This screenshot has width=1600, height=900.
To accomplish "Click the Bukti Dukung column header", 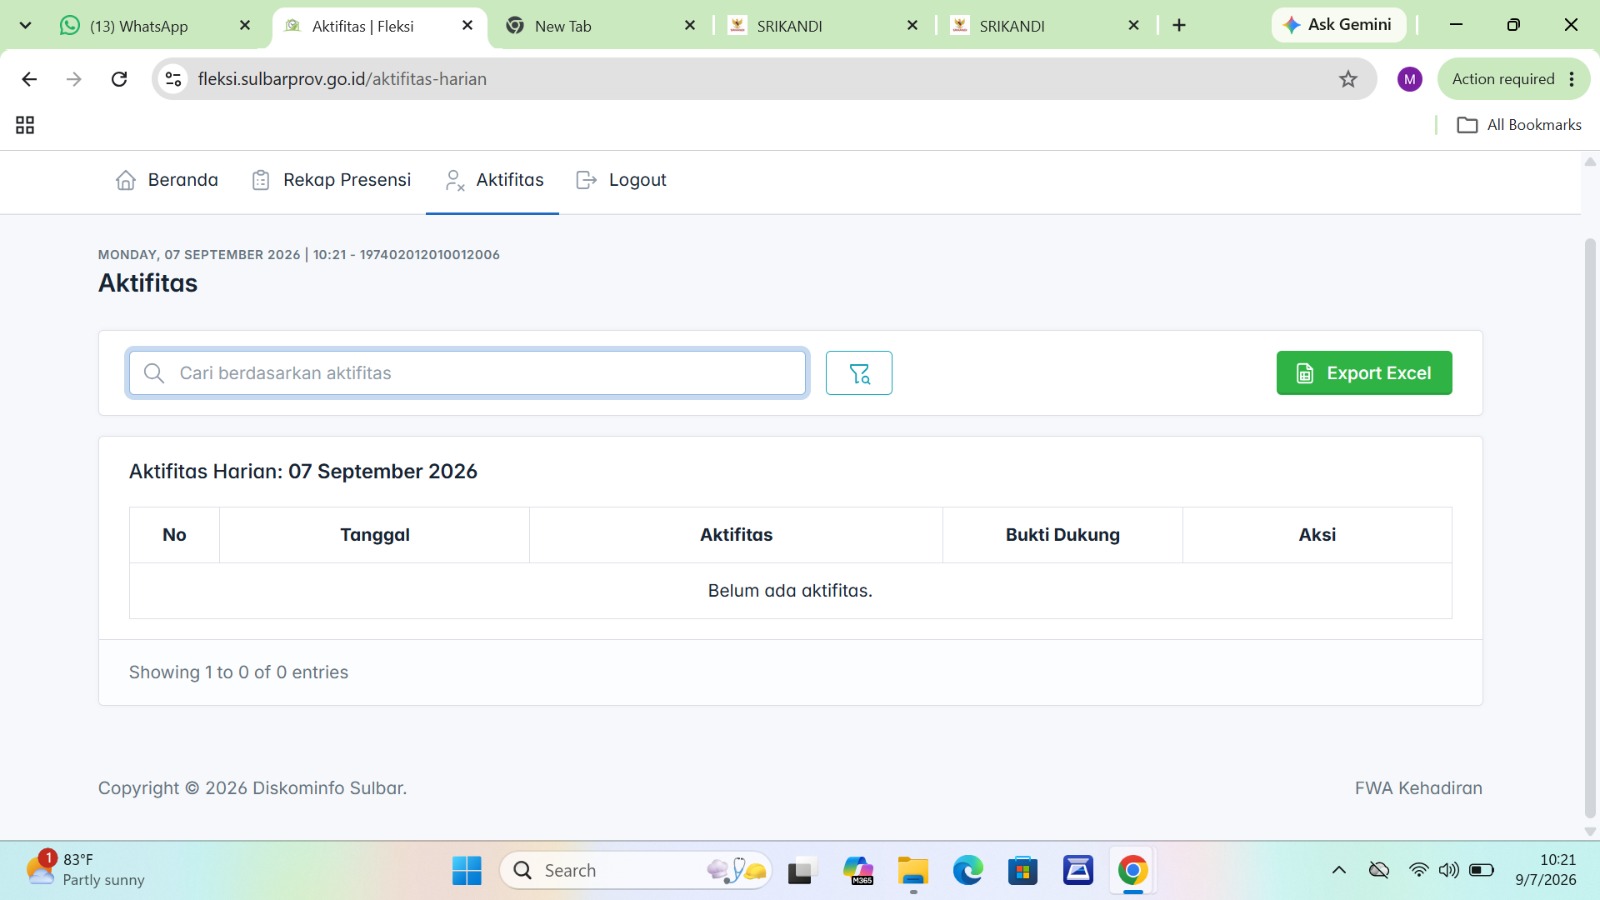I will point(1063,535).
